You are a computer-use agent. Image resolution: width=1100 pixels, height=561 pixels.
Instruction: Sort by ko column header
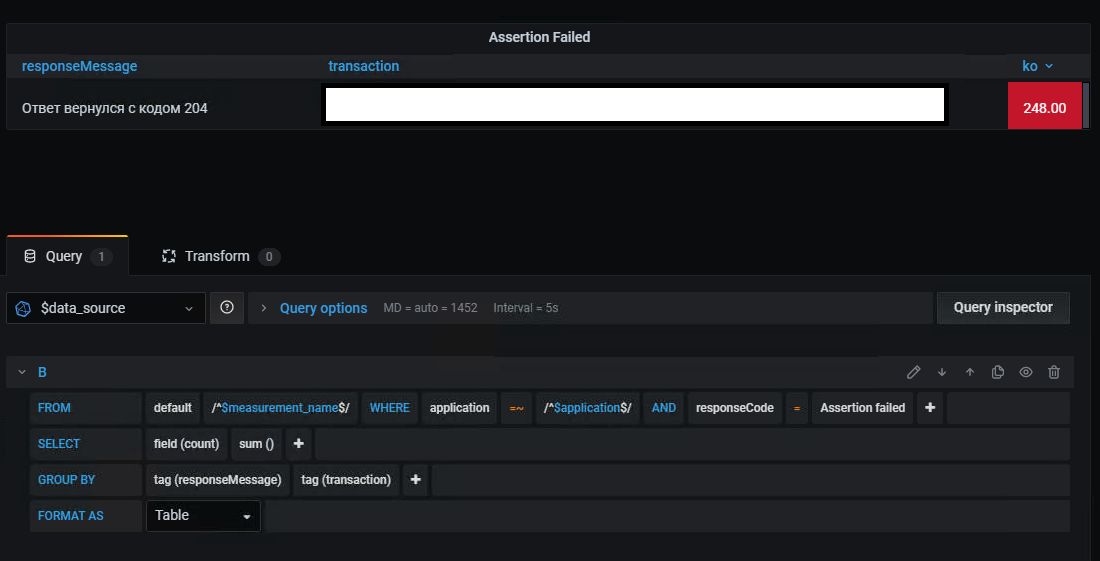(1038, 66)
